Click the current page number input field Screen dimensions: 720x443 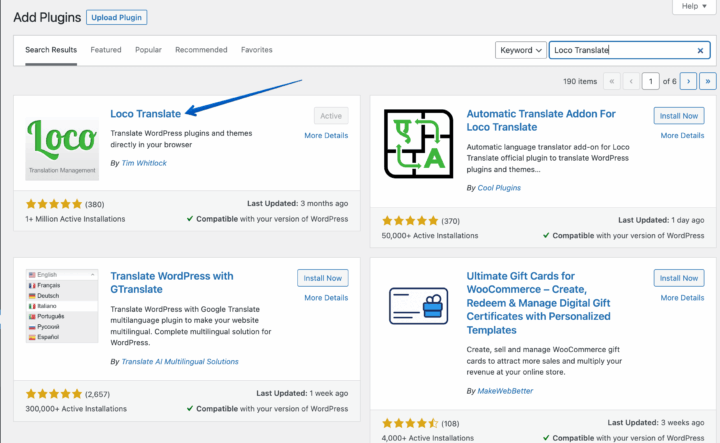(651, 81)
